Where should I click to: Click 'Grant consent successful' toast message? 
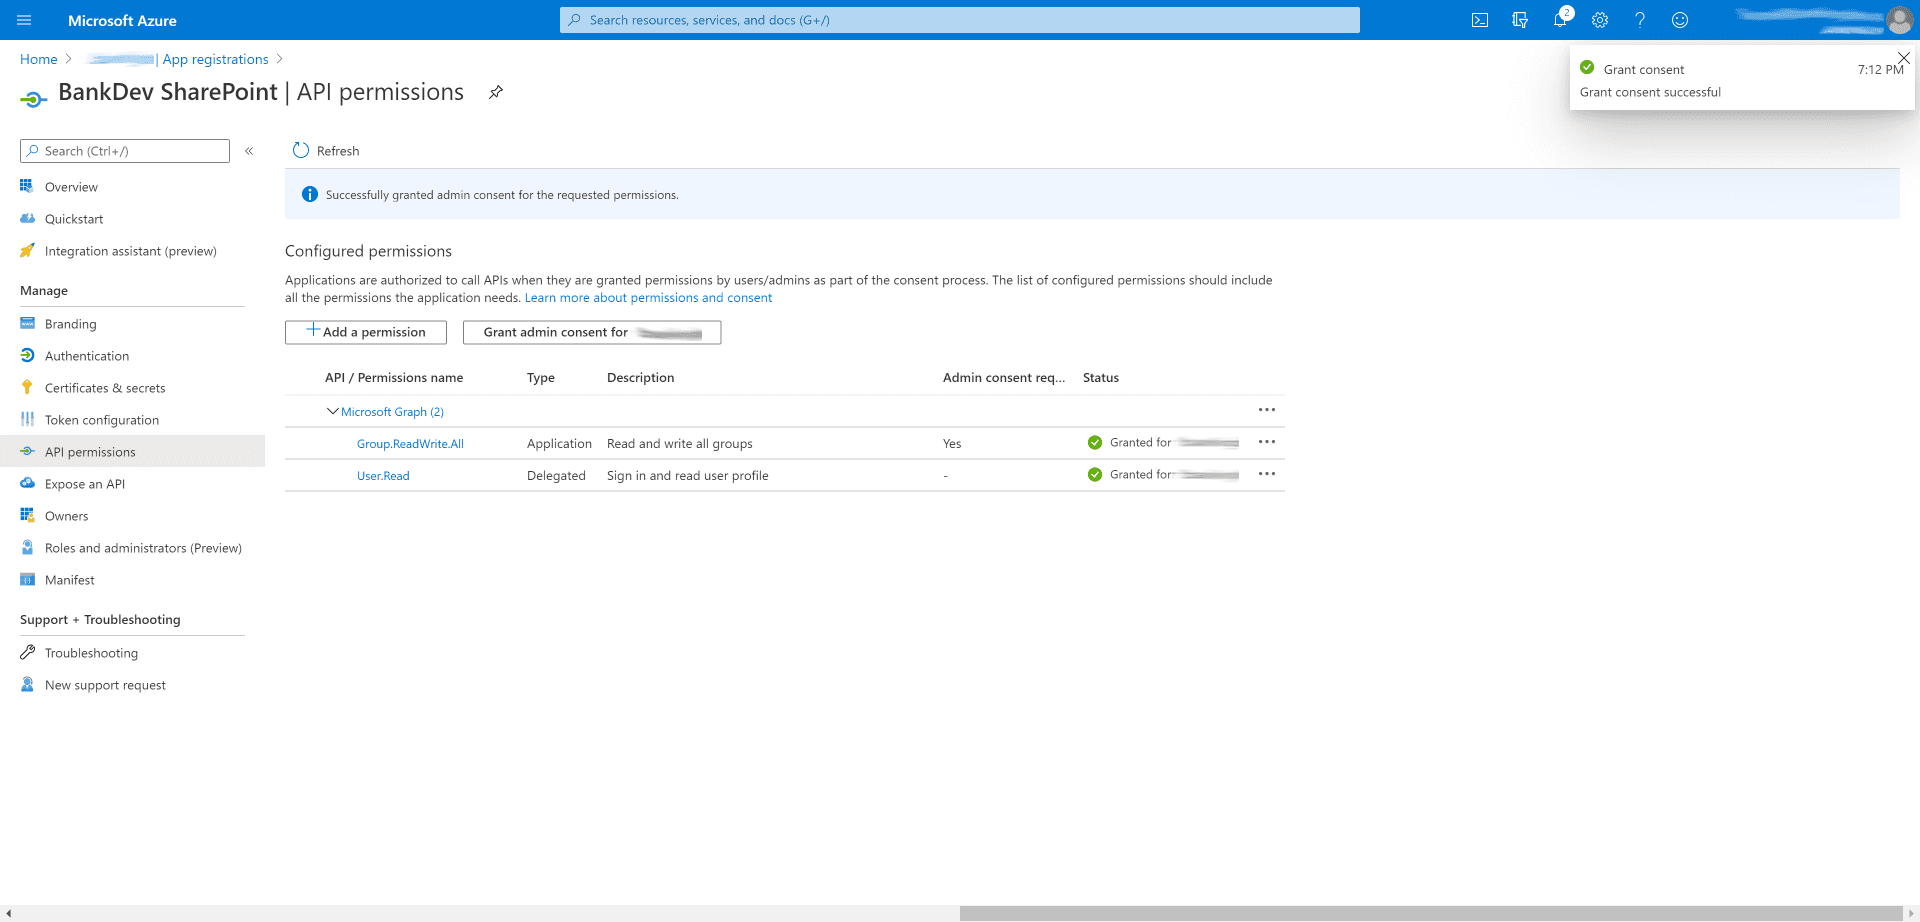[x=1650, y=92]
